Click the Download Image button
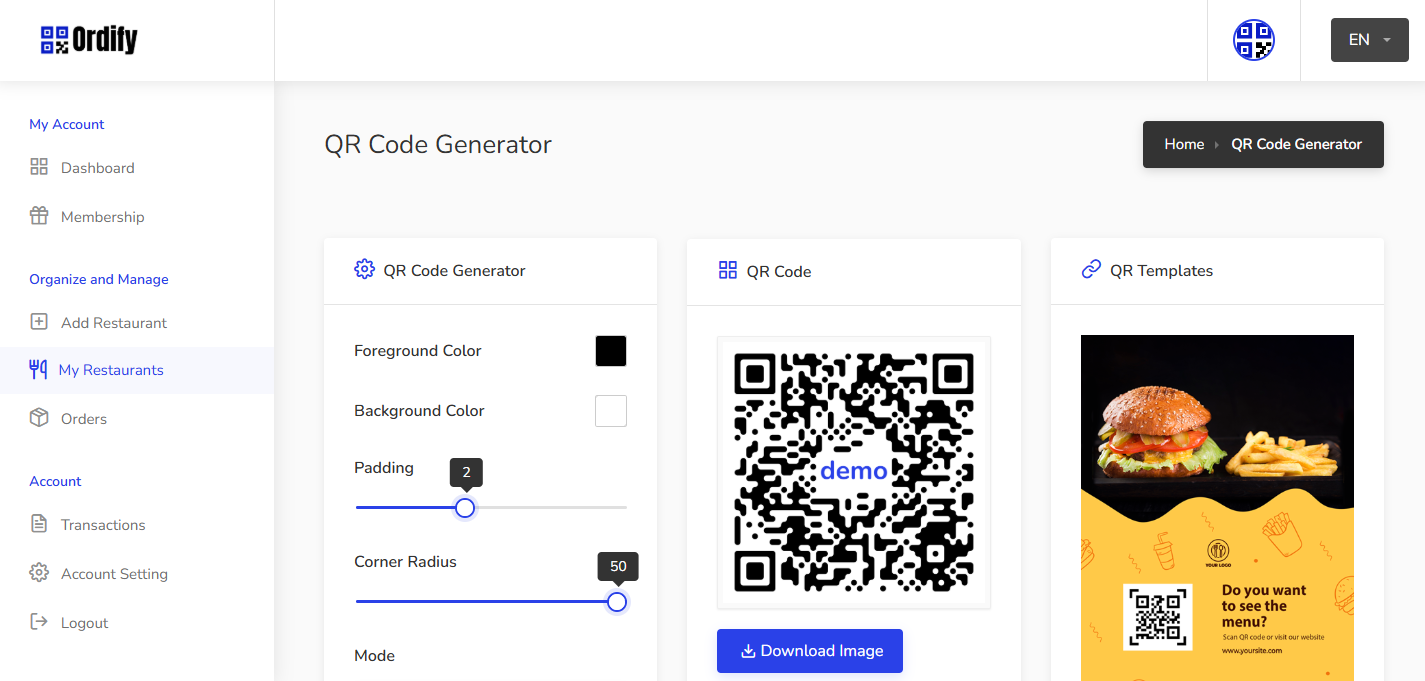Image resolution: width=1425 pixels, height=681 pixels. [810, 651]
